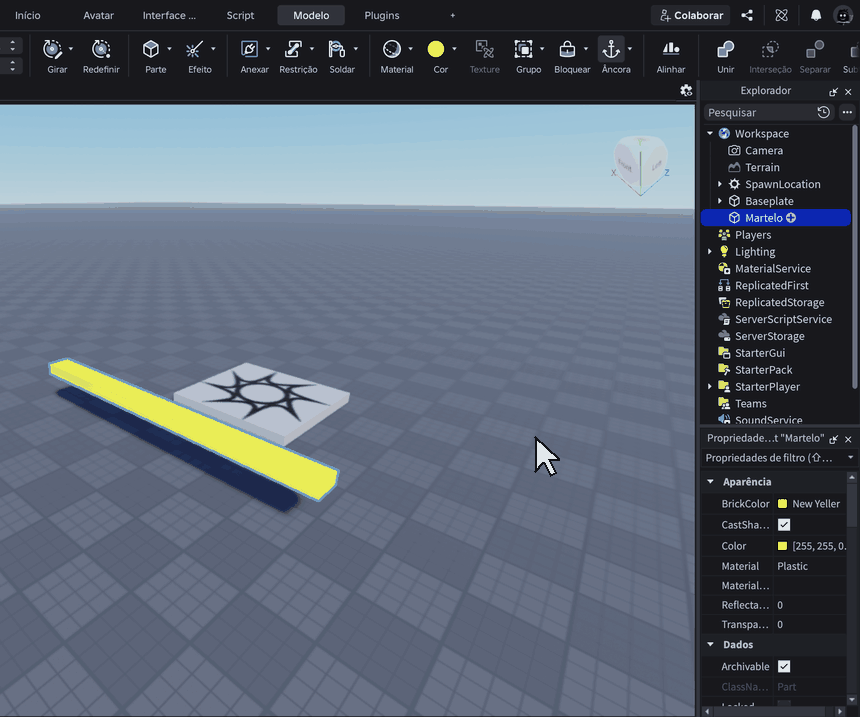Open the notifications bell
This screenshot has width=860, height=717.
click(x=816, y=15)
